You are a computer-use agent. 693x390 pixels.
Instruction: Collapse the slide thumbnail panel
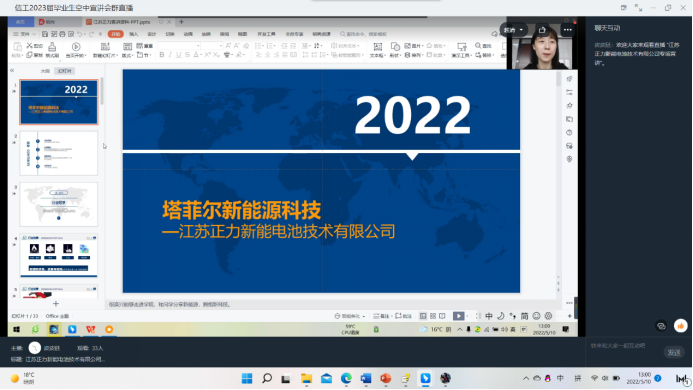click(x=12, y=71)
